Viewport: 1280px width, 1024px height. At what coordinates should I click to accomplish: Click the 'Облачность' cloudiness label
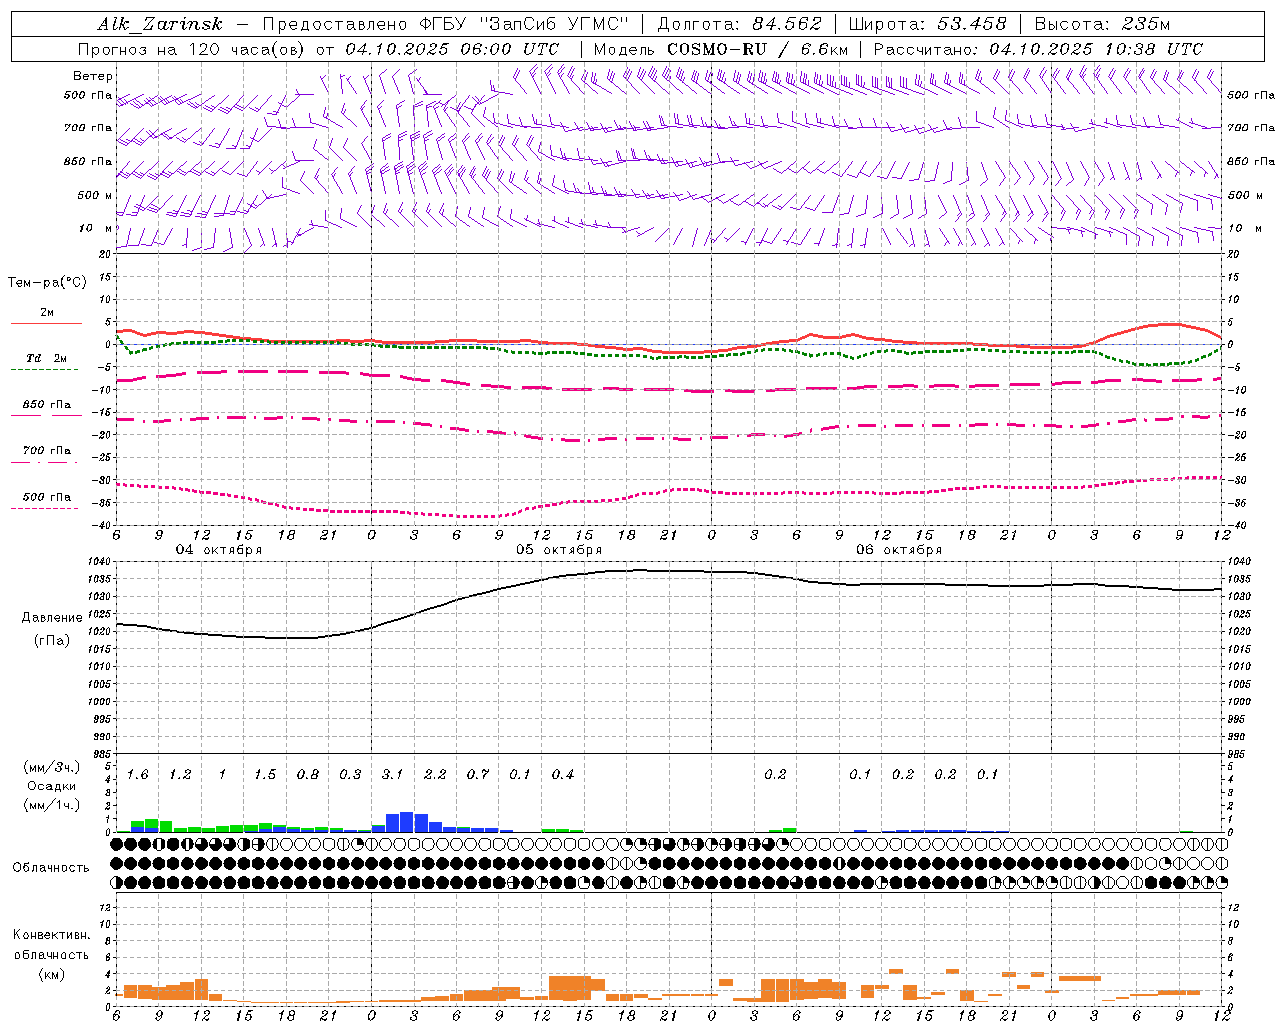[x=51, y=868]
